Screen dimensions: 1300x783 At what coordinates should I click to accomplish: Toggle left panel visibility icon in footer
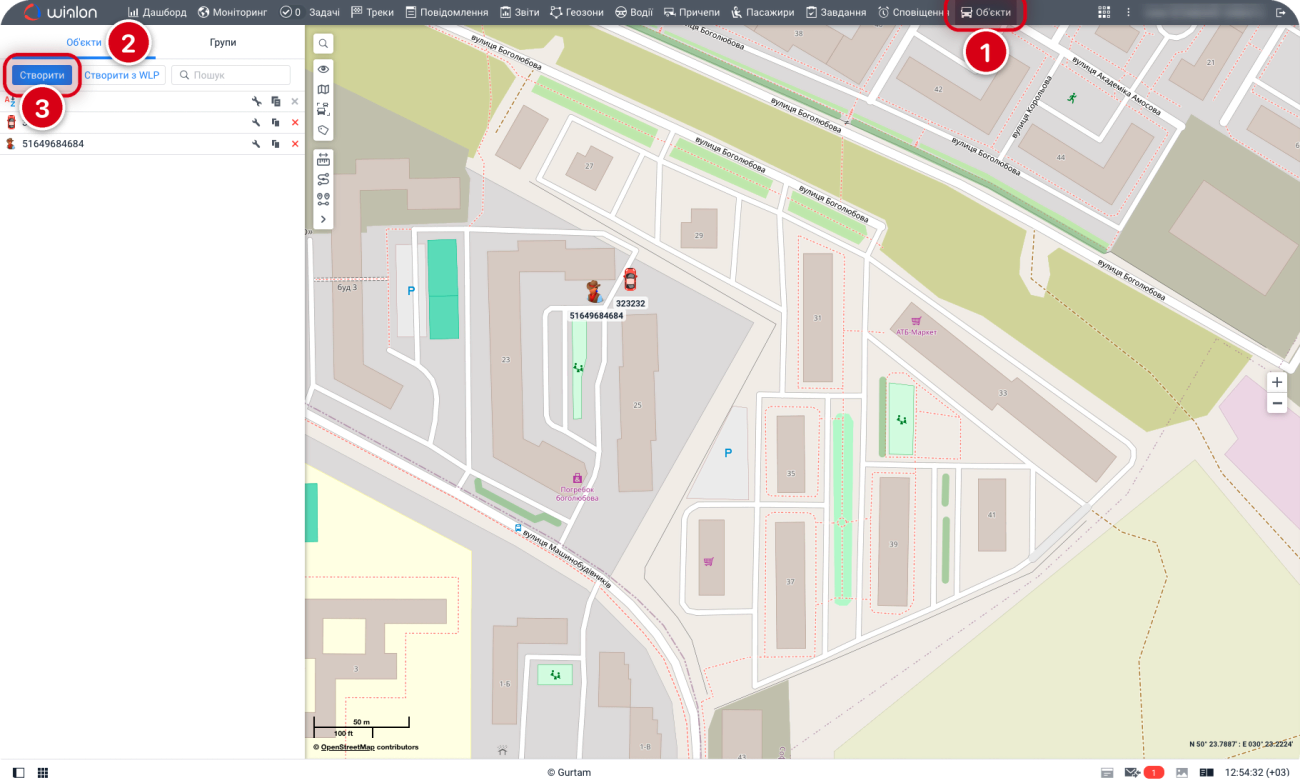tap(18, 773)
